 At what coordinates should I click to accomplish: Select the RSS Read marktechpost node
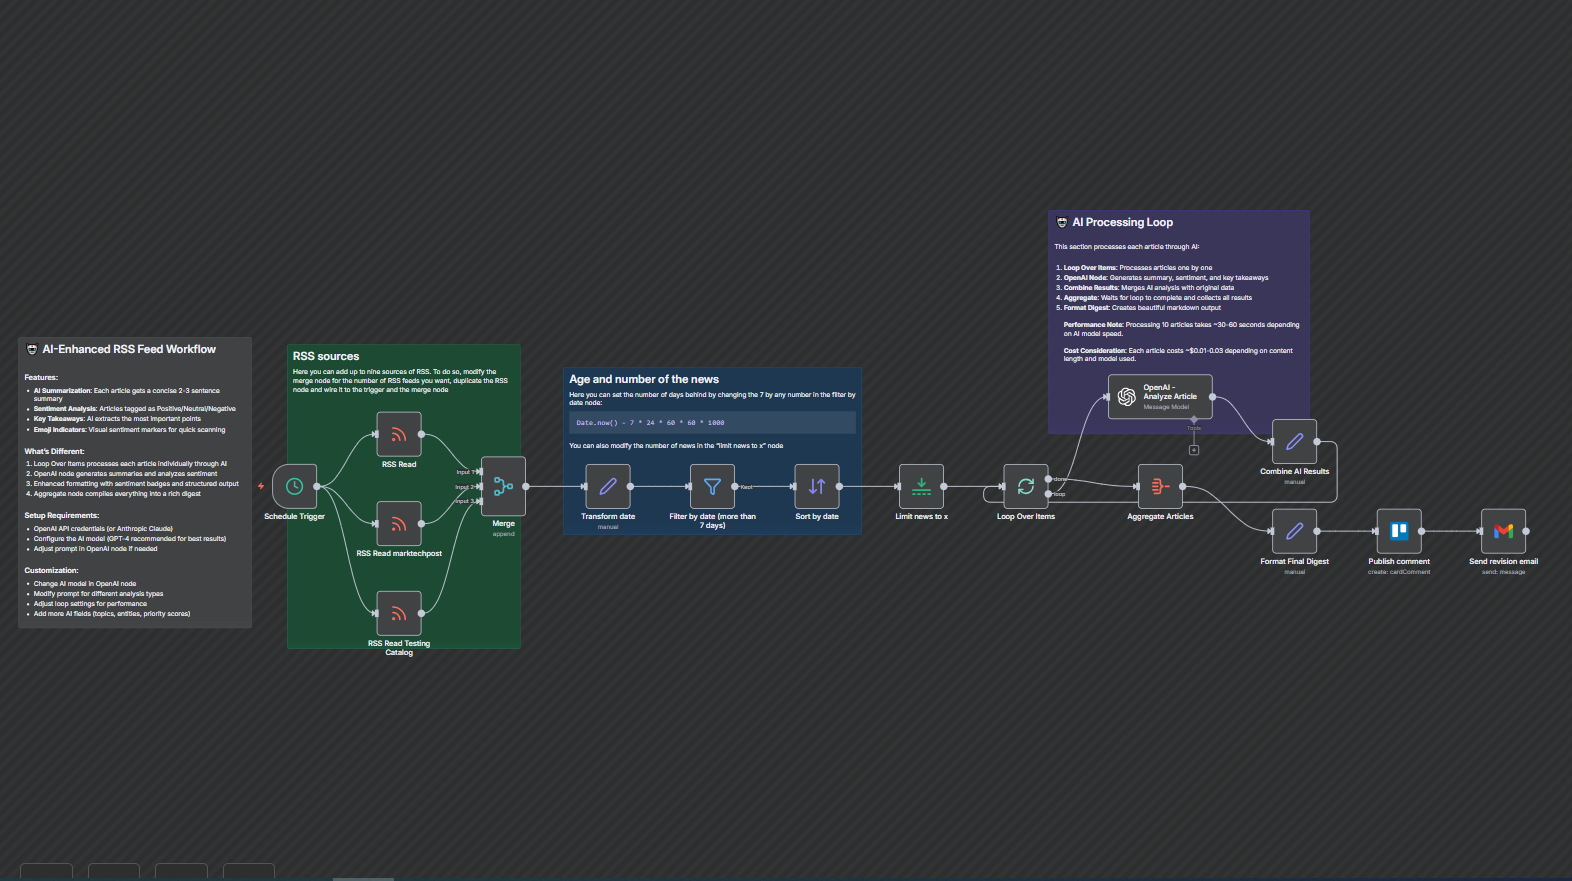click(x=398, y=524)
